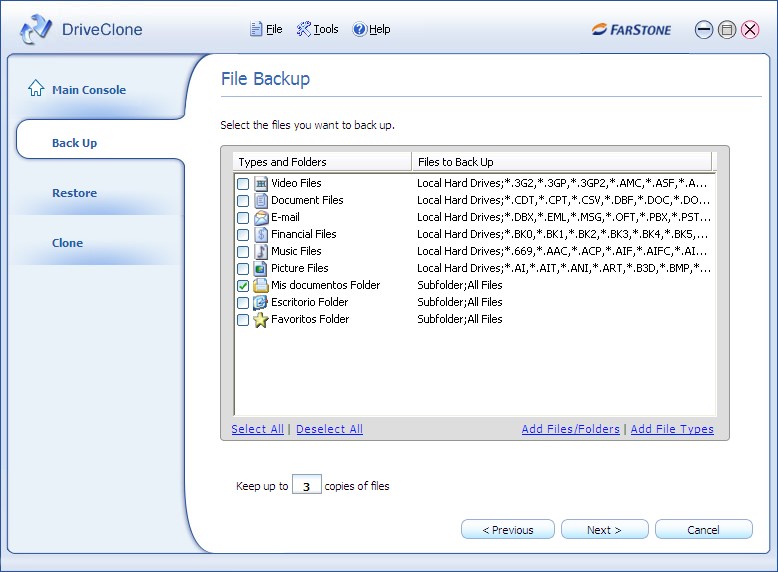Click the Picture Files icon
Screen dimensions: 778x572
(261, 269)
